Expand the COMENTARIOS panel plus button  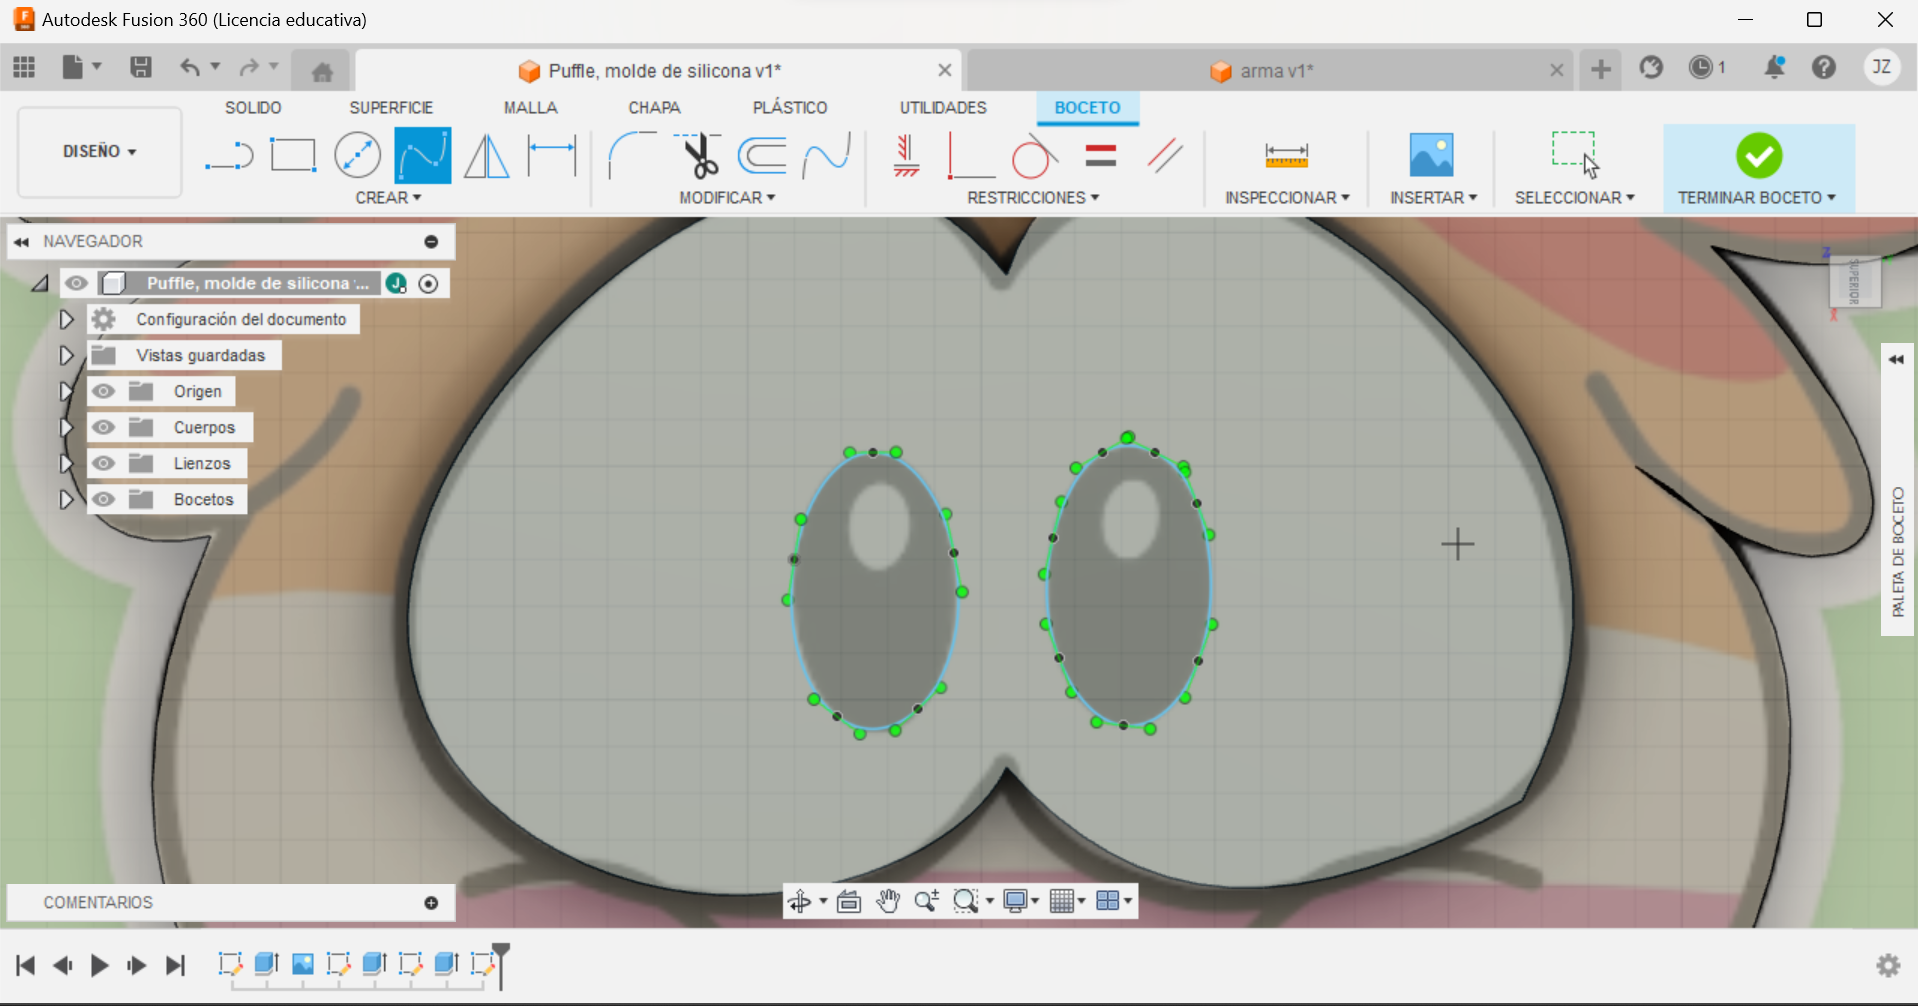(431, 903)
